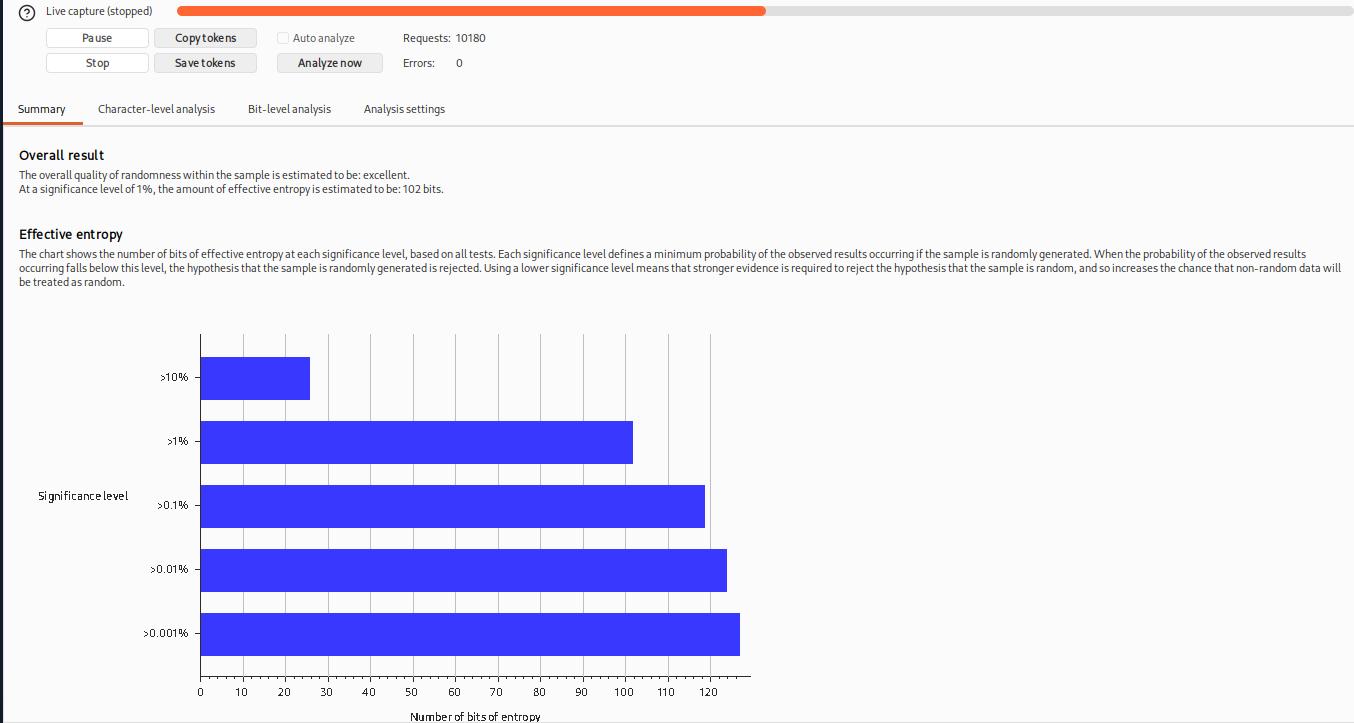1354x723 pixels.
Task: Click the Effective entropy heading
Action: [71, 234]
